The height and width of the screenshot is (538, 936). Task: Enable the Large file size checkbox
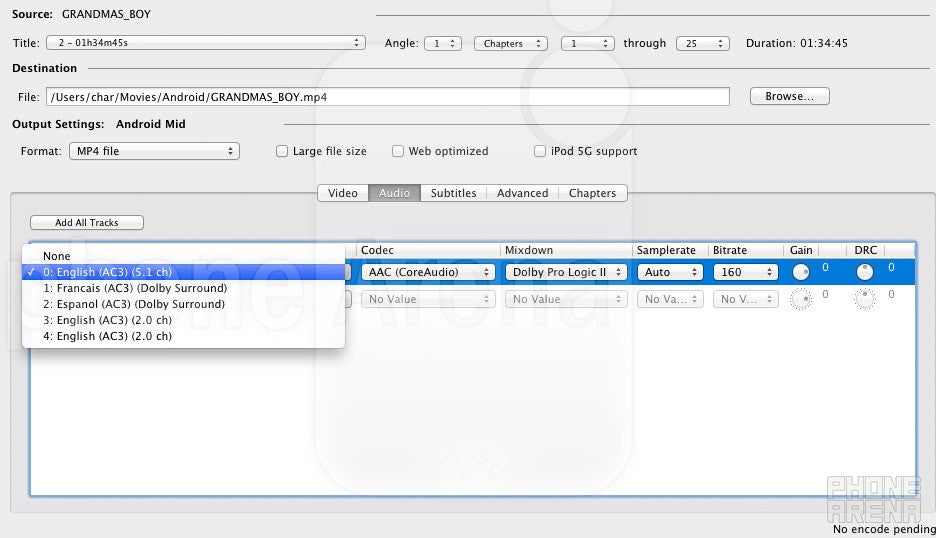282,151
